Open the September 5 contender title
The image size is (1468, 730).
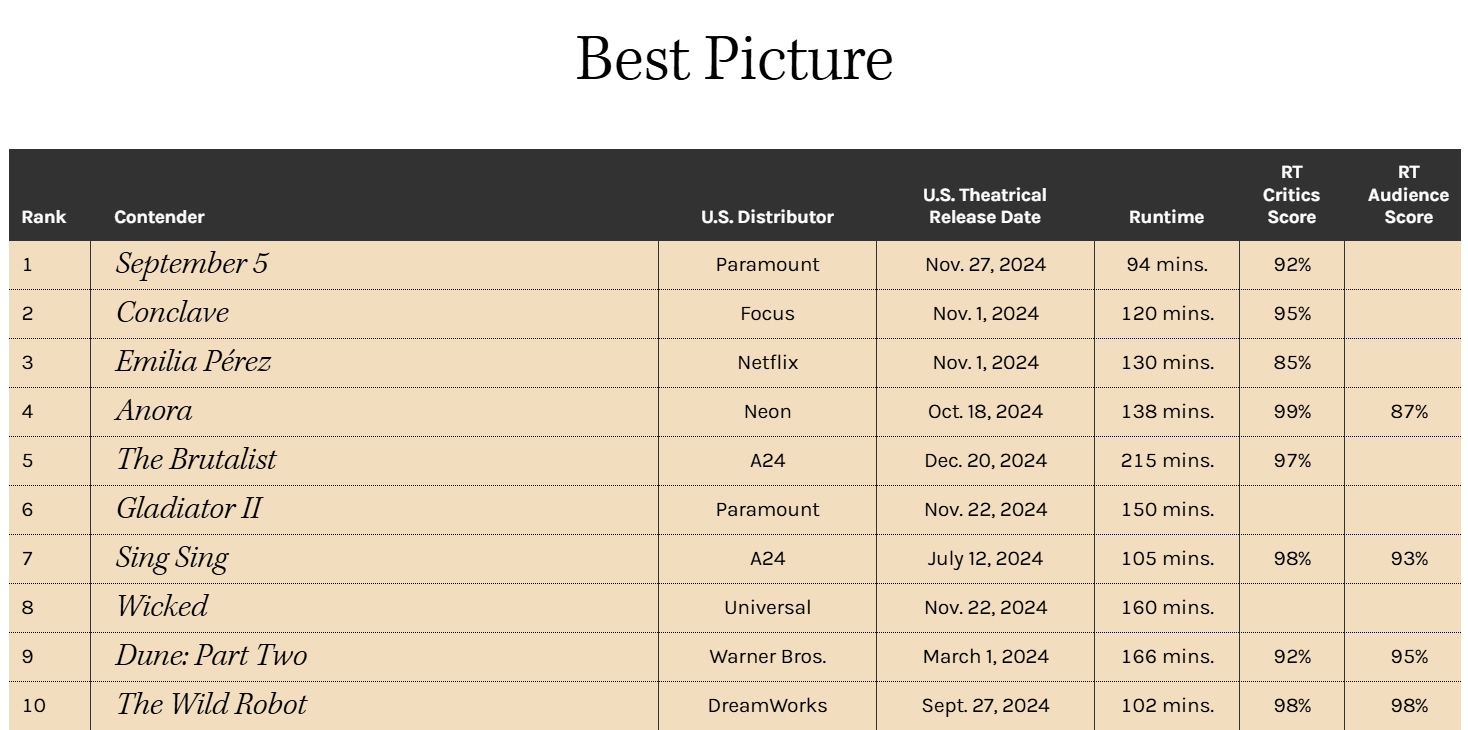point(192,264)
